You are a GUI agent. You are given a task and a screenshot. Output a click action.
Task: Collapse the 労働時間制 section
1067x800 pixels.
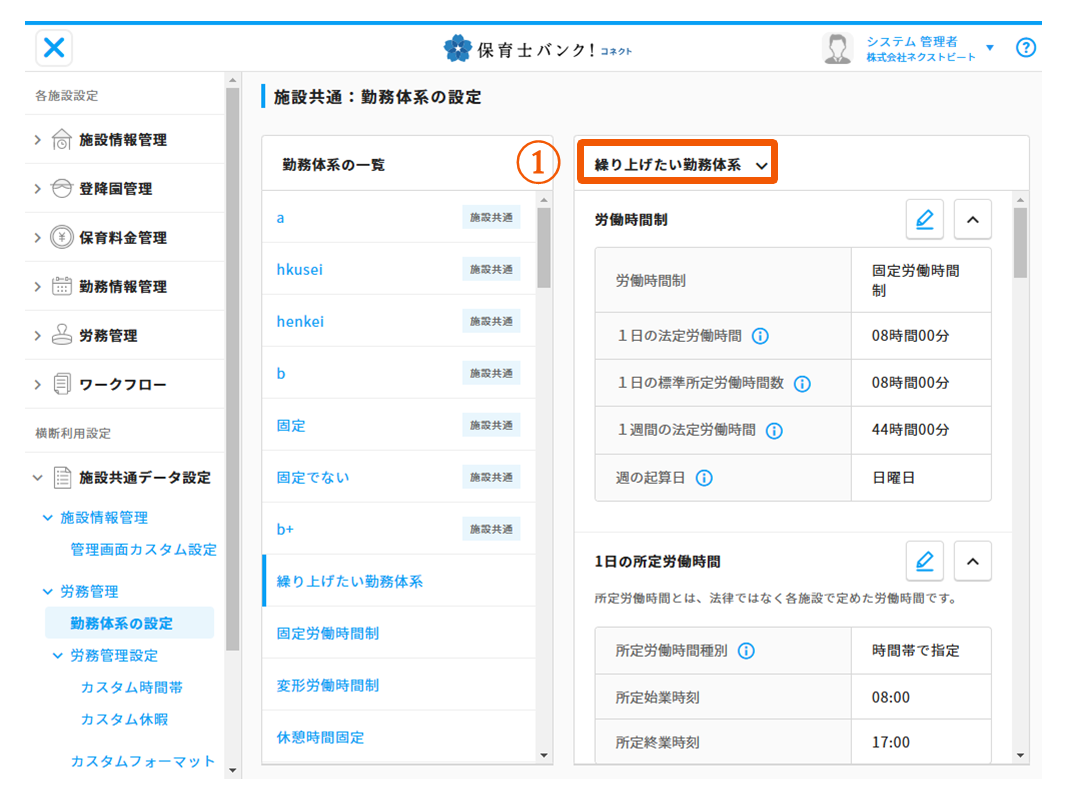pyautogui.click(x=972, y=219)
